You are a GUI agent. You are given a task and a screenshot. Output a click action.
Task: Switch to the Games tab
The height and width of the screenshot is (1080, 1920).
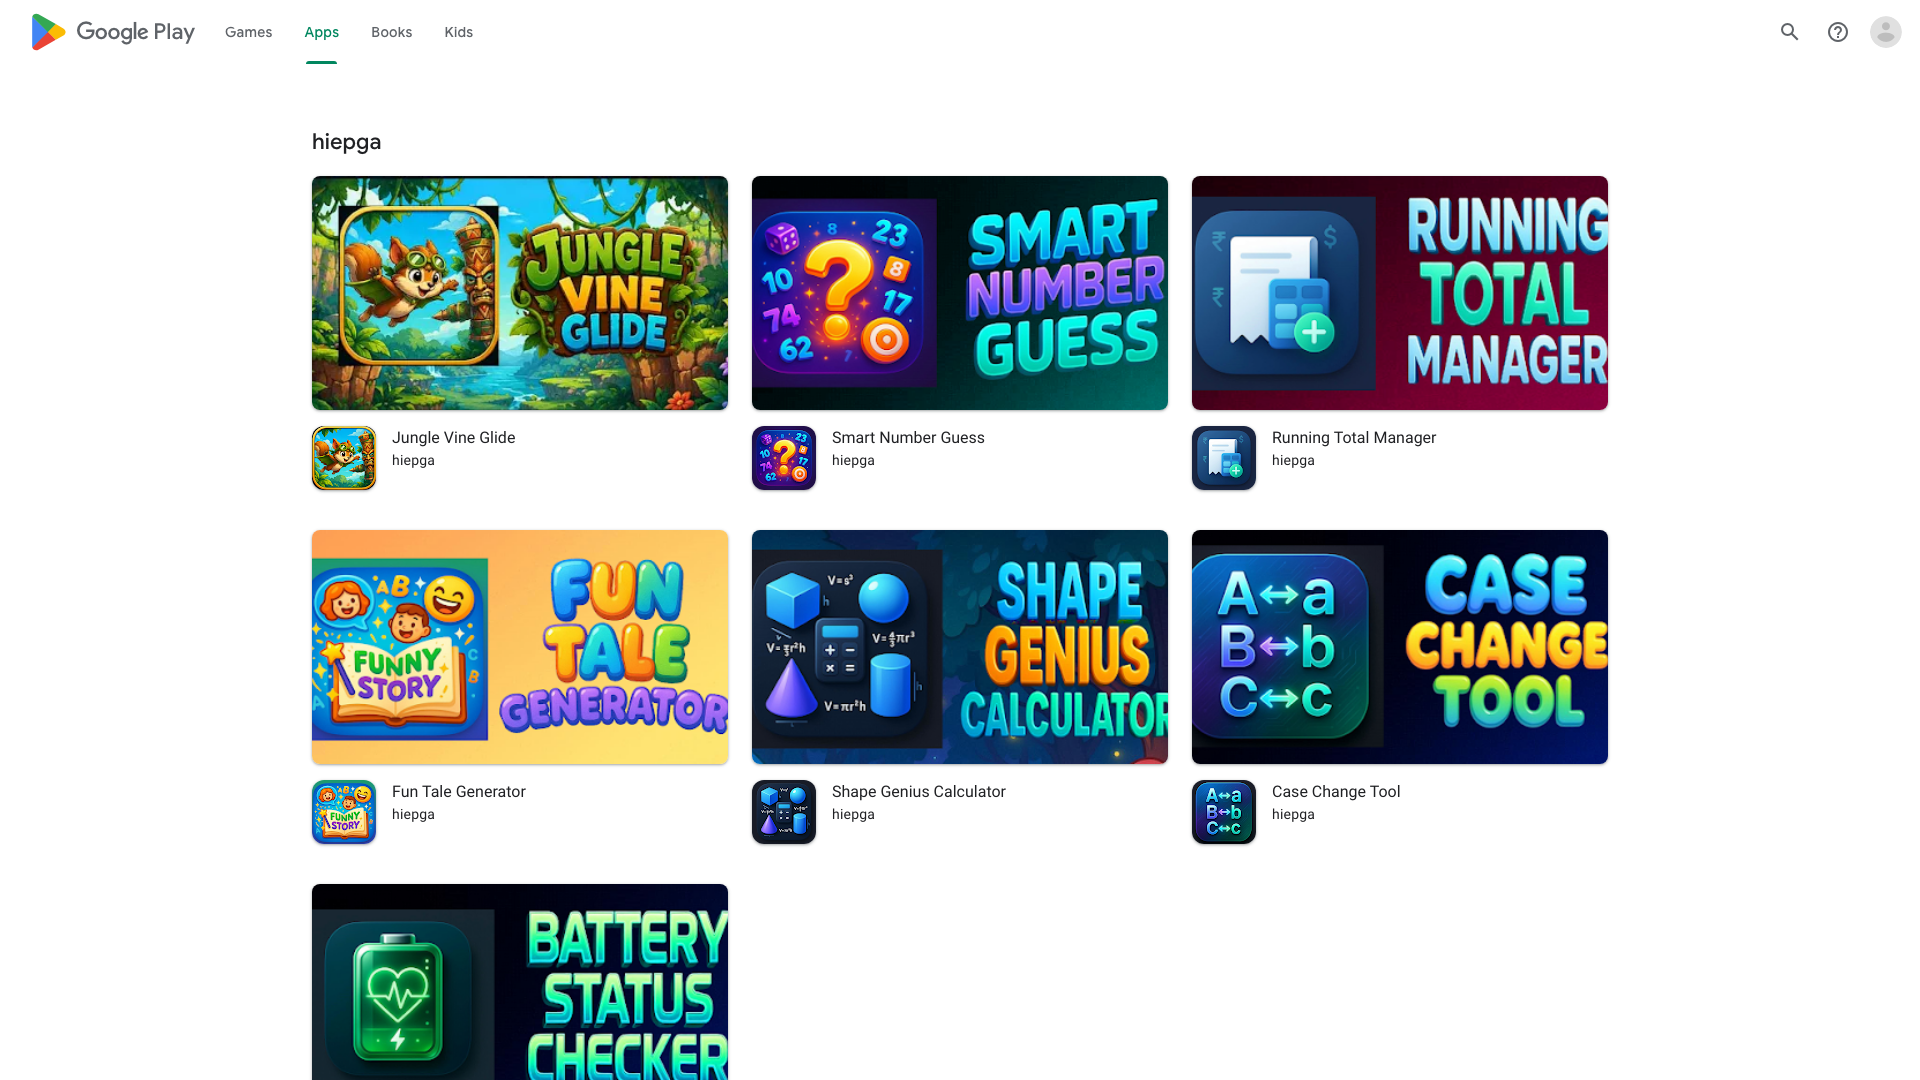[248, 32]
